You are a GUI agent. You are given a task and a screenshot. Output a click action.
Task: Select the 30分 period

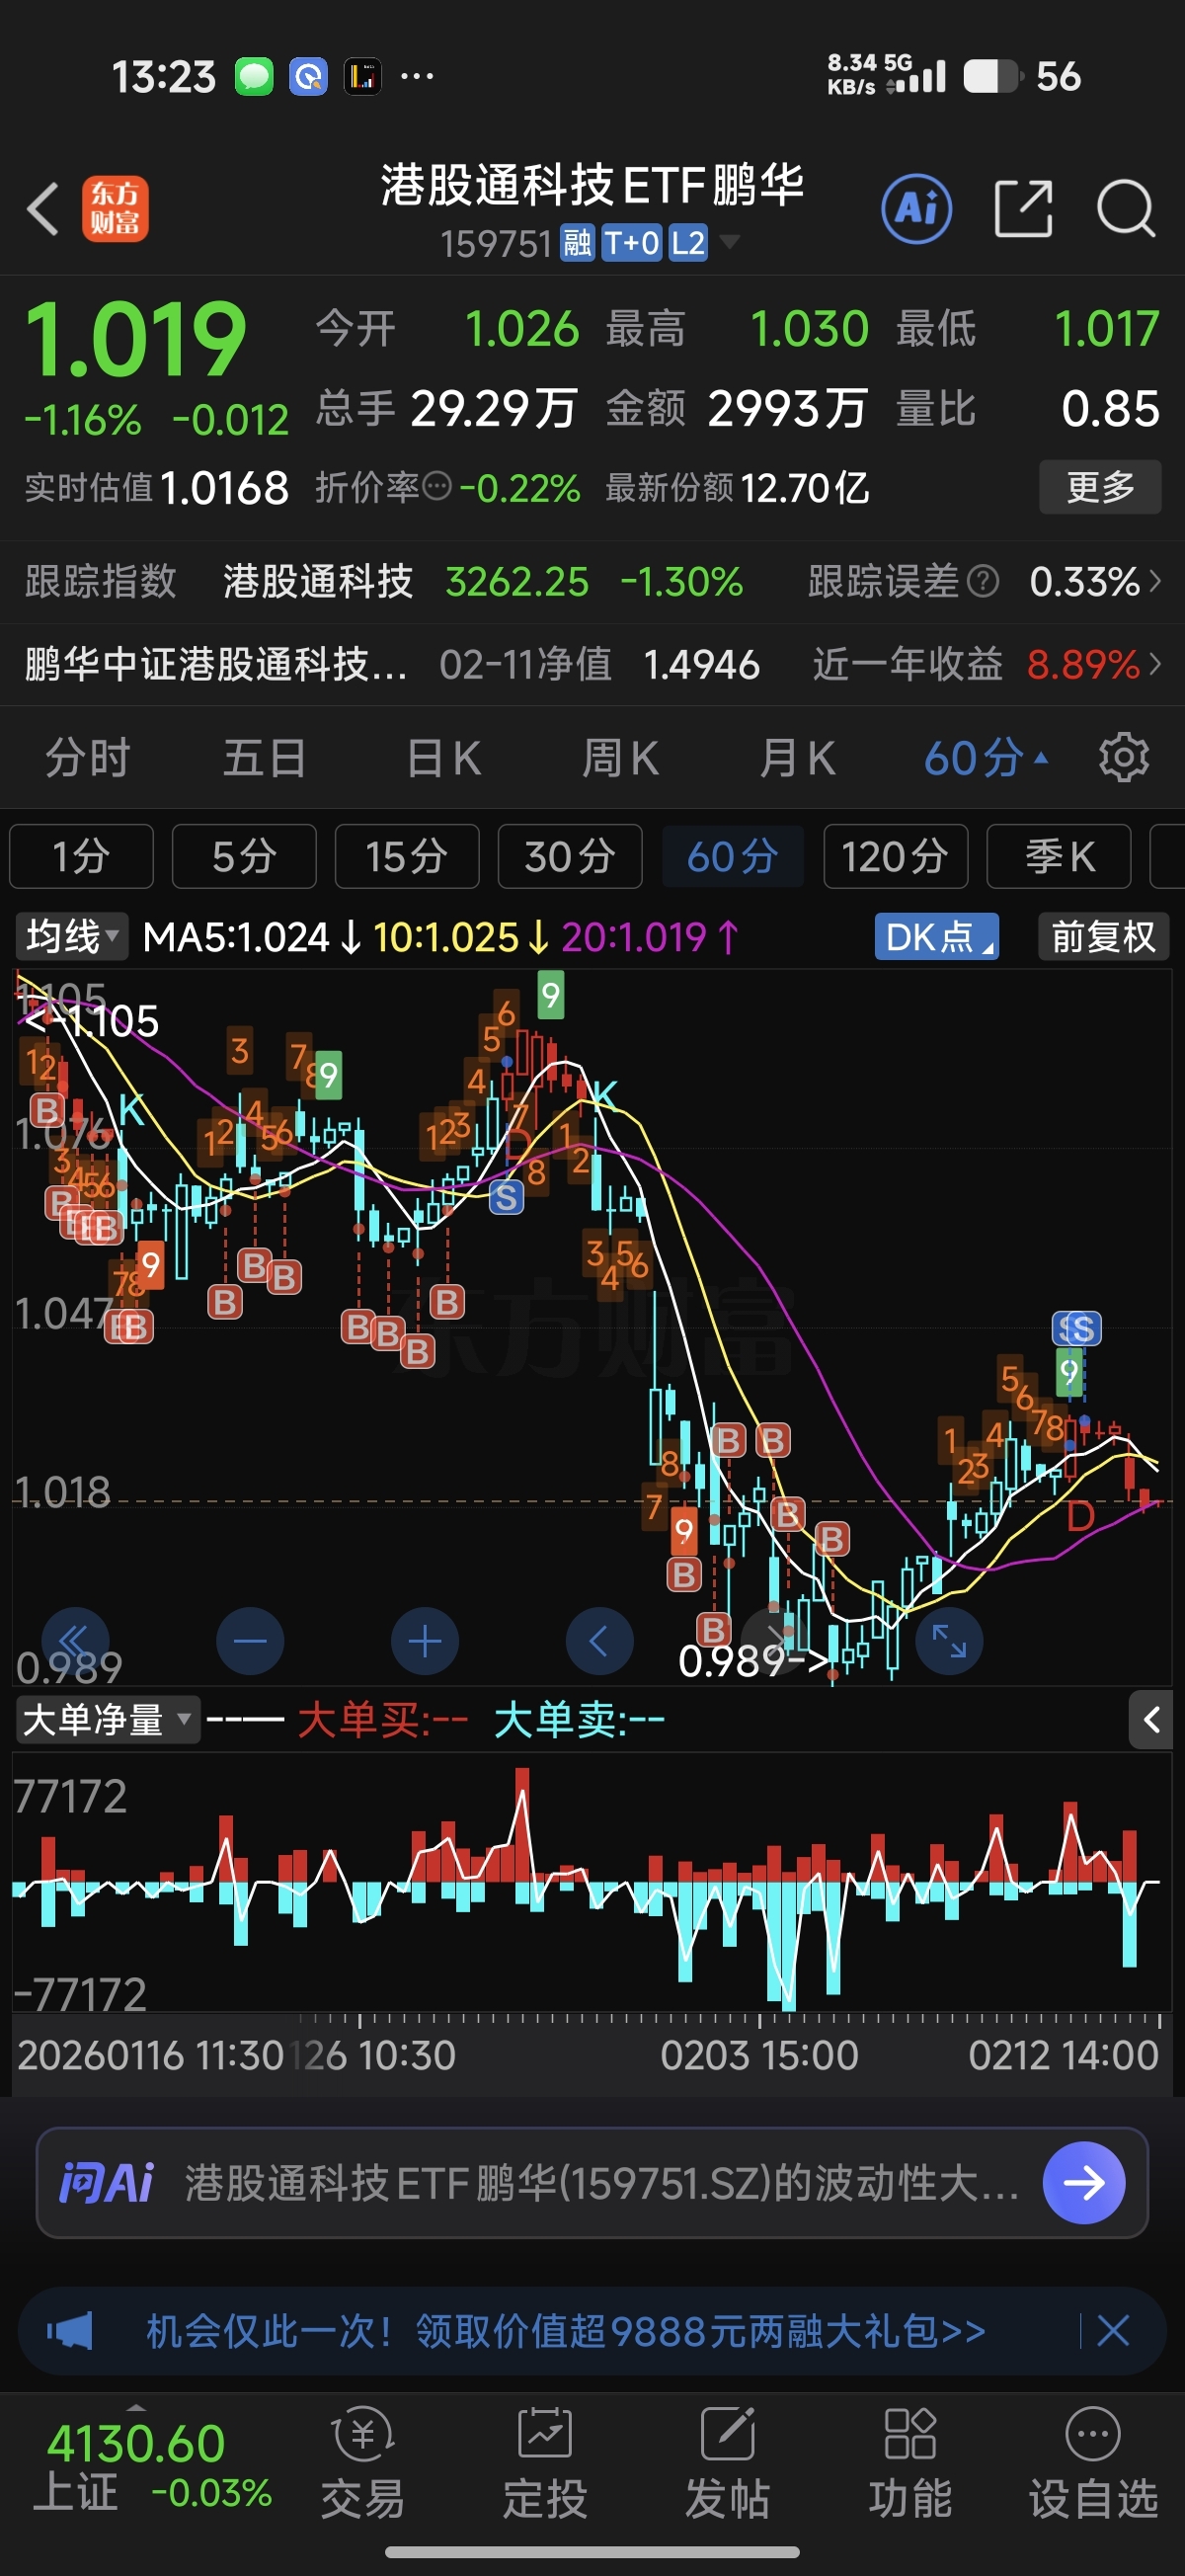coord(570,856)
